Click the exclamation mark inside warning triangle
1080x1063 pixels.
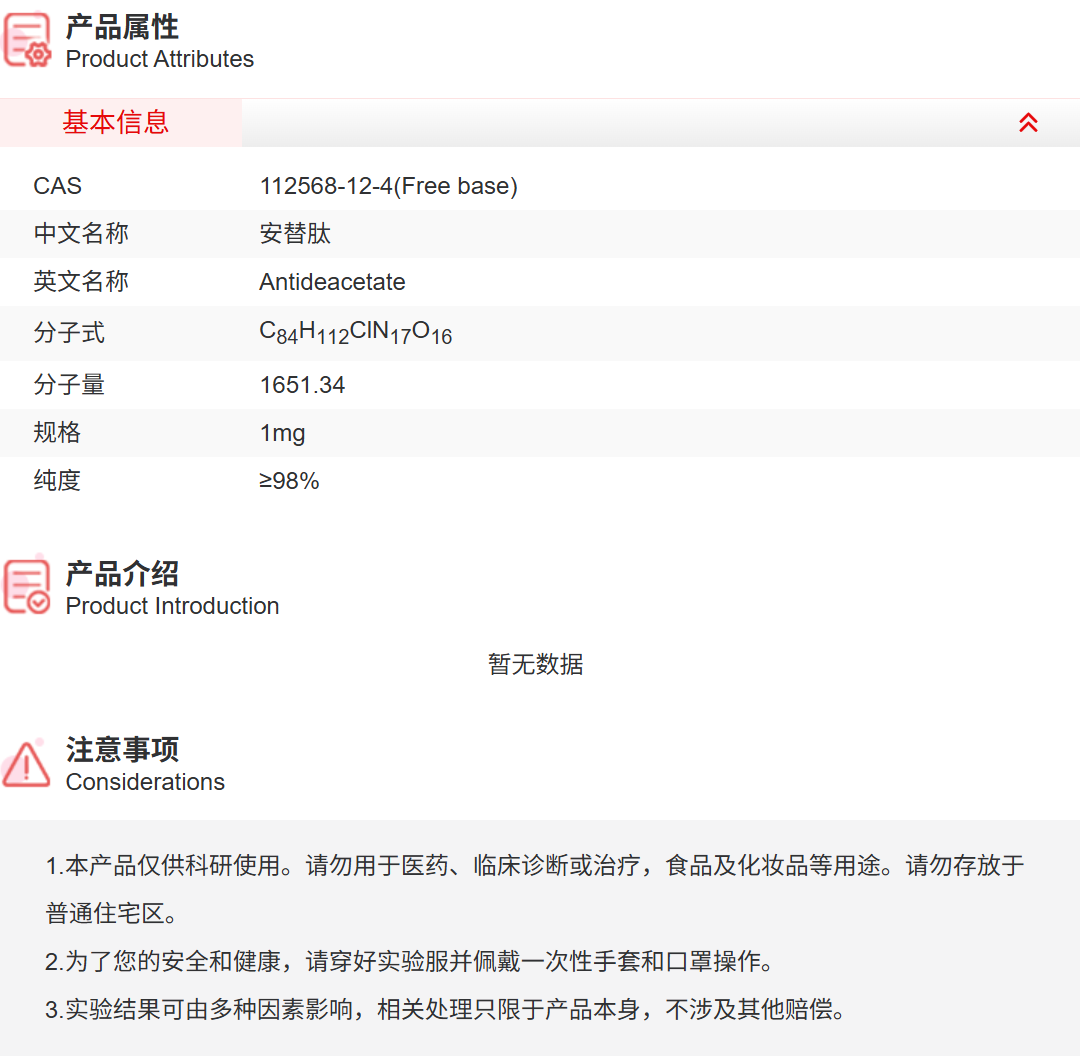25,768
